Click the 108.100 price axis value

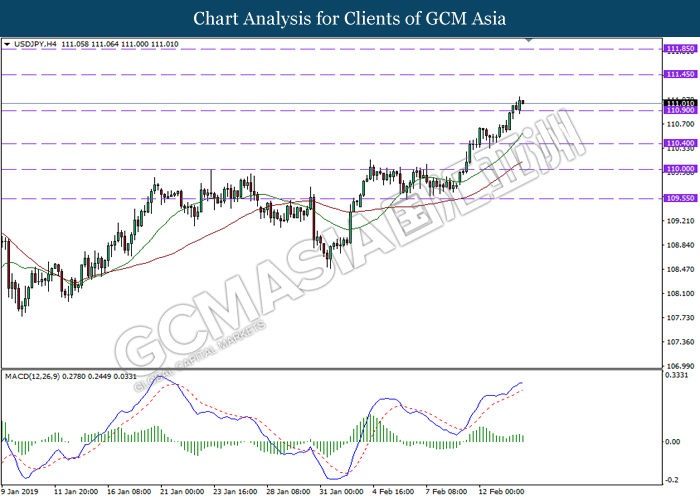680,294
